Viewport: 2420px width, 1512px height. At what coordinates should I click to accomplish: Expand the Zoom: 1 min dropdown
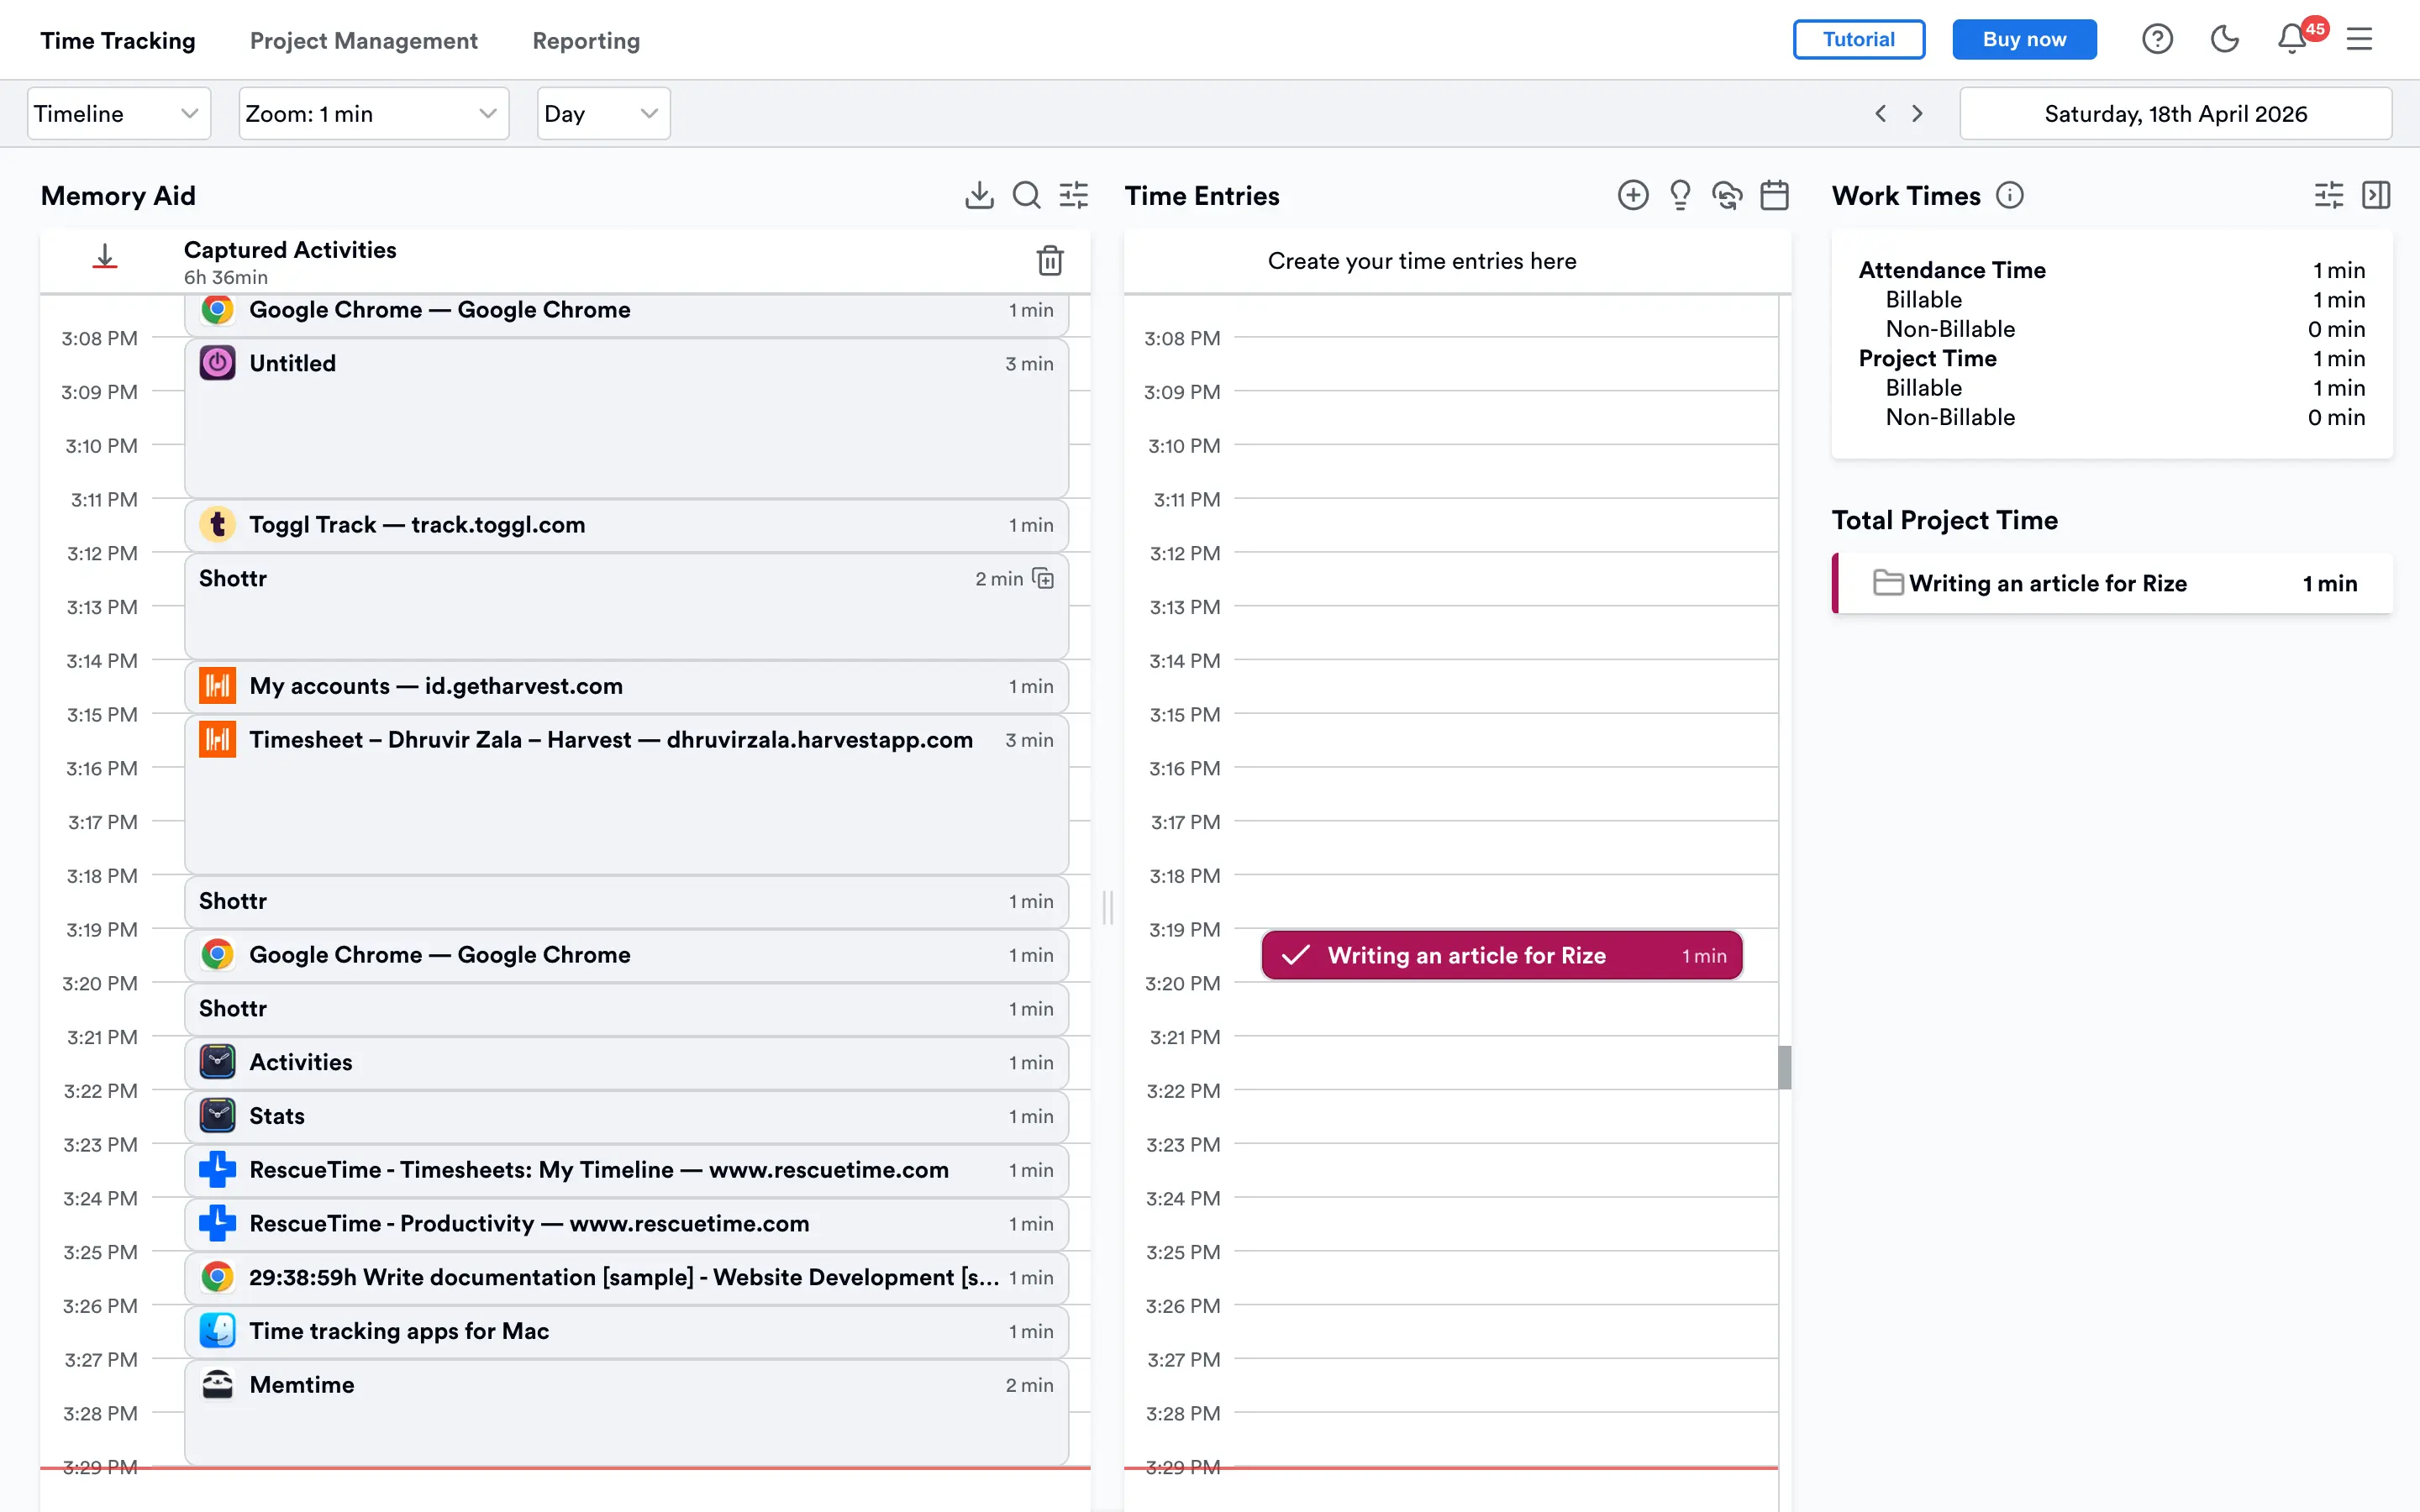coord(373,114)
